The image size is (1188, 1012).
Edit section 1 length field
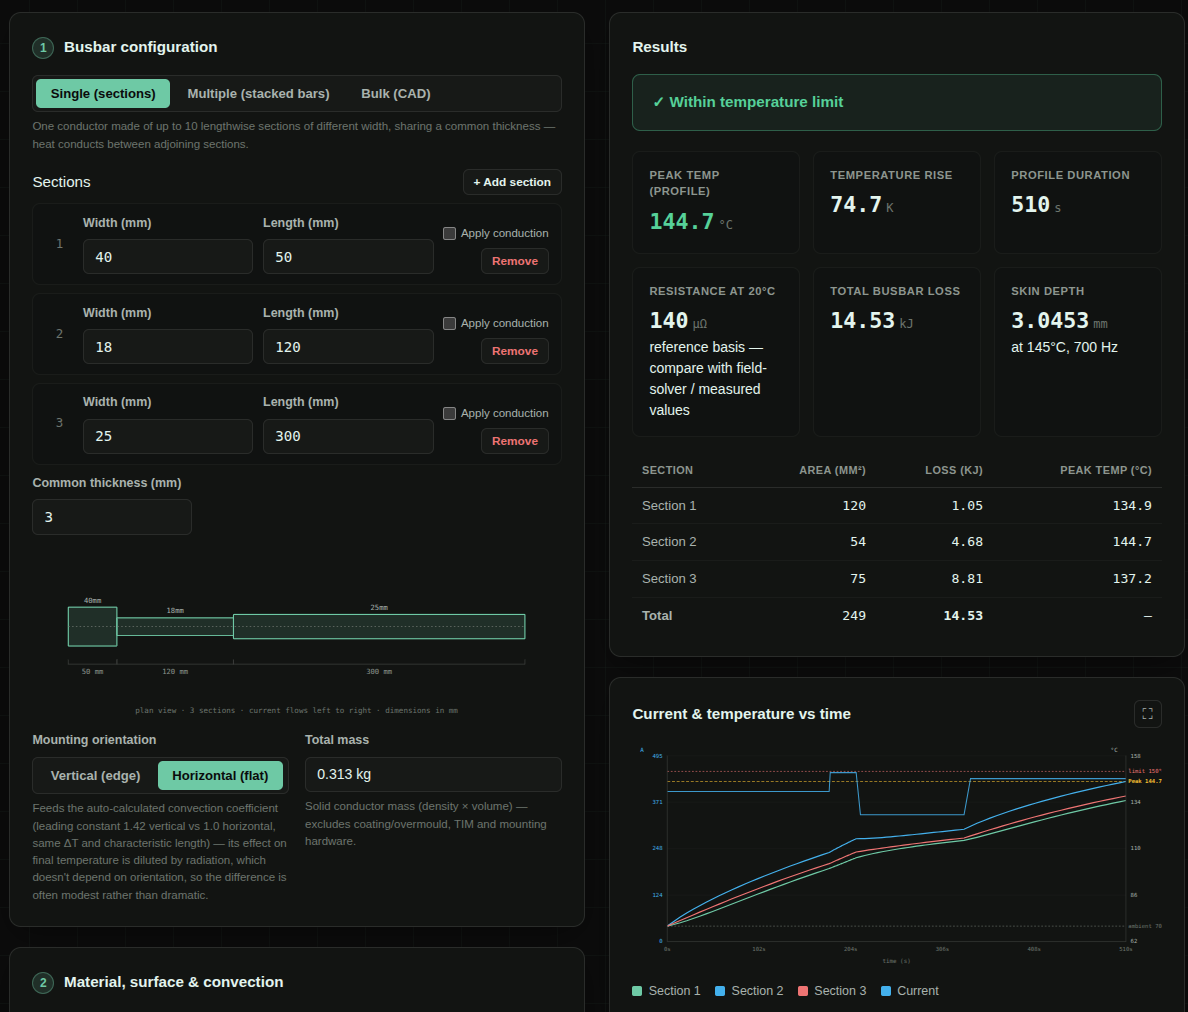coord(348,257)
